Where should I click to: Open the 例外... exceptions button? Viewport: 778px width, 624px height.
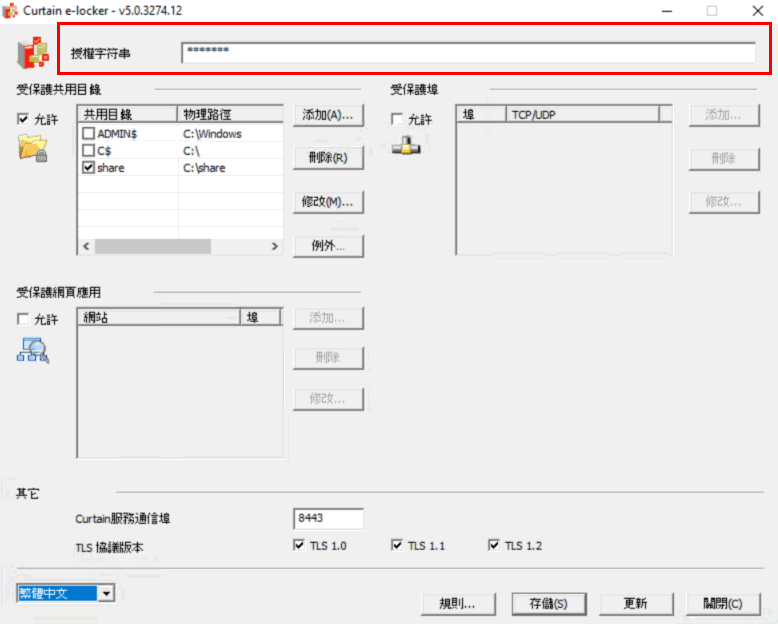pos(328,246)
